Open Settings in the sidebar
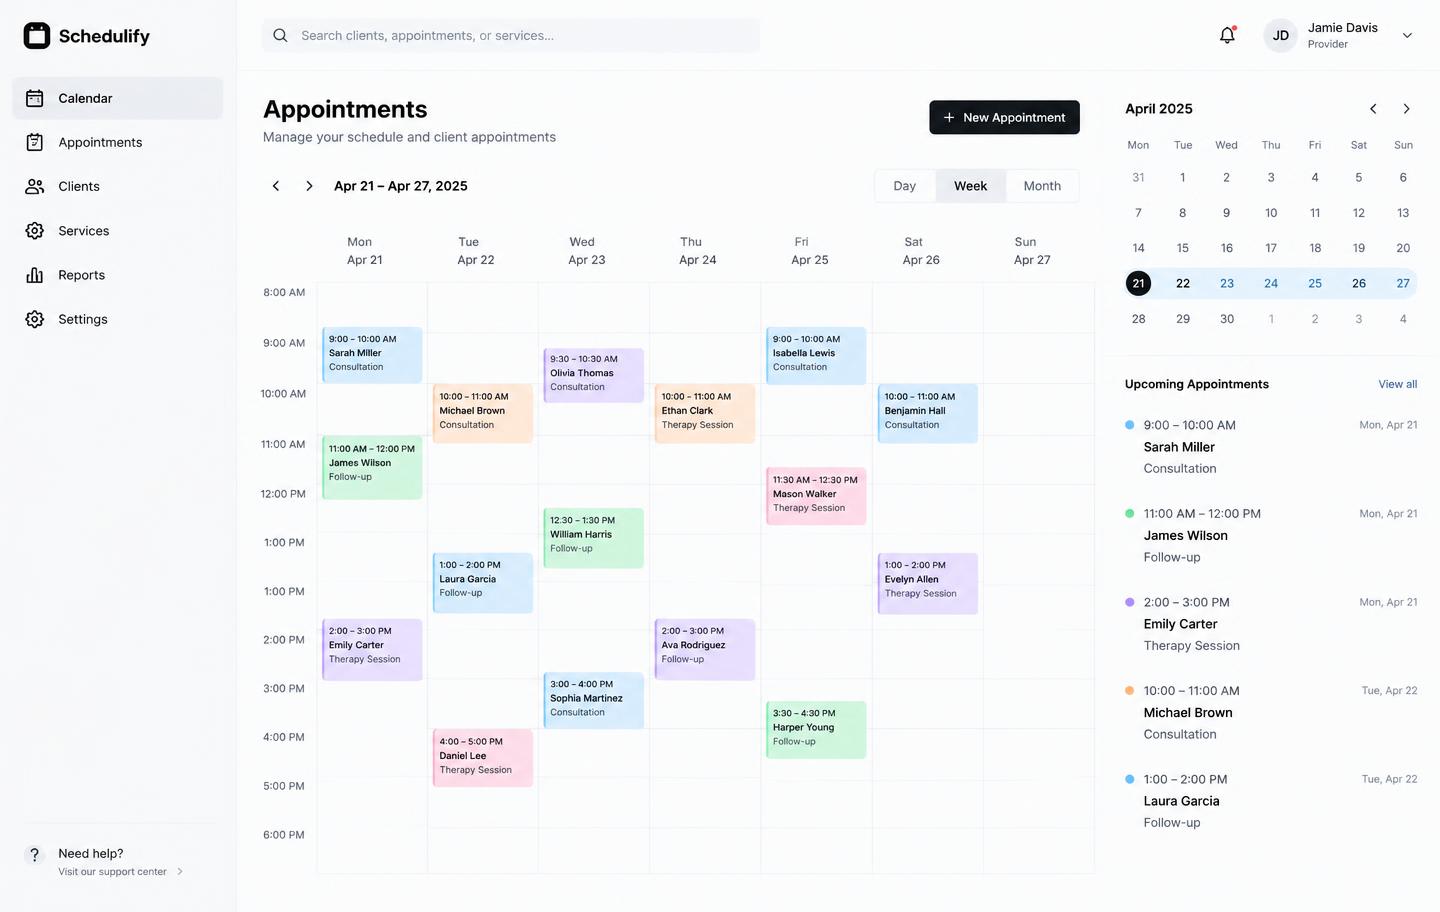 coord(118,319)
